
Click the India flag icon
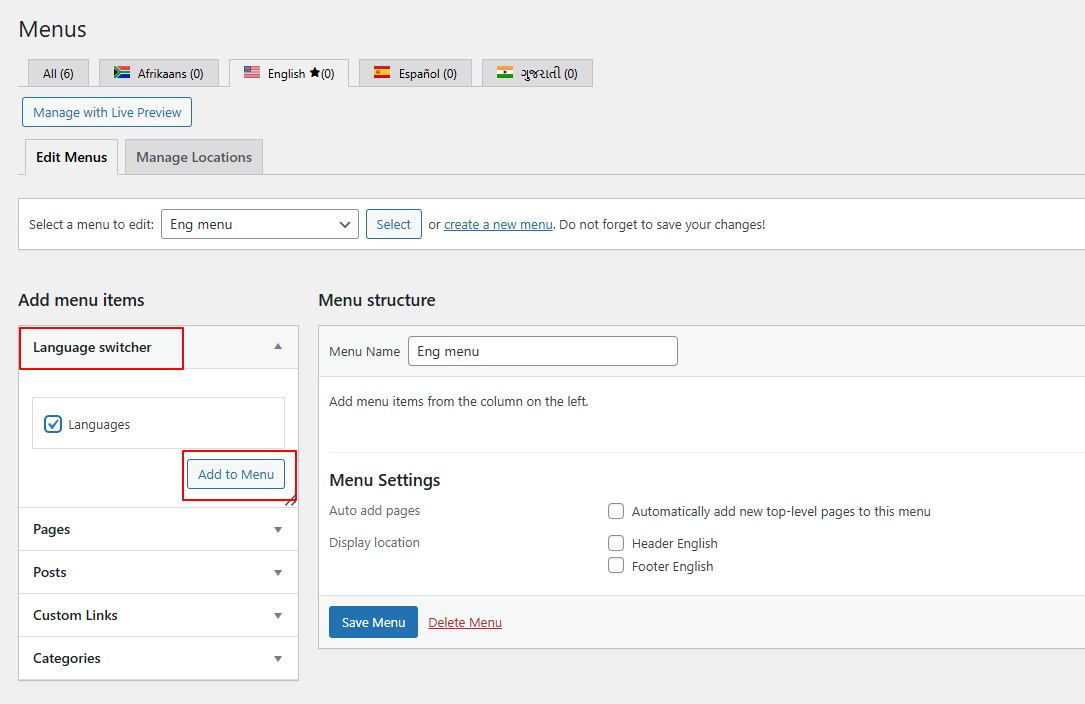pyautogui.click(x=505, y=73)
